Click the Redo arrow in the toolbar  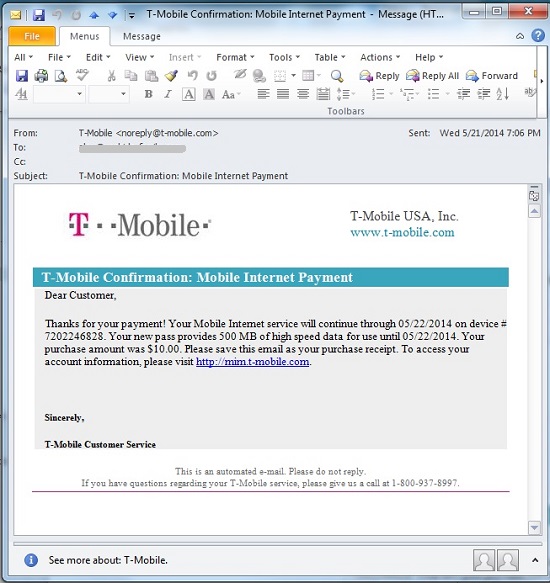tap(212, 75)
